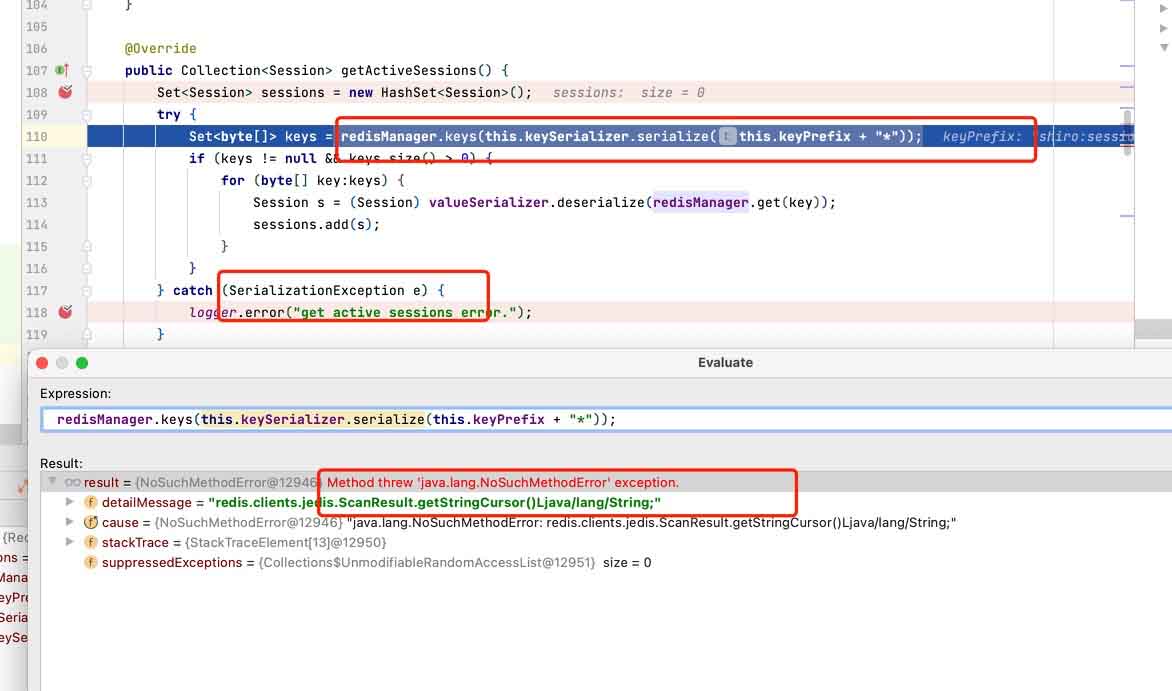Click the cause field icon

90,522
